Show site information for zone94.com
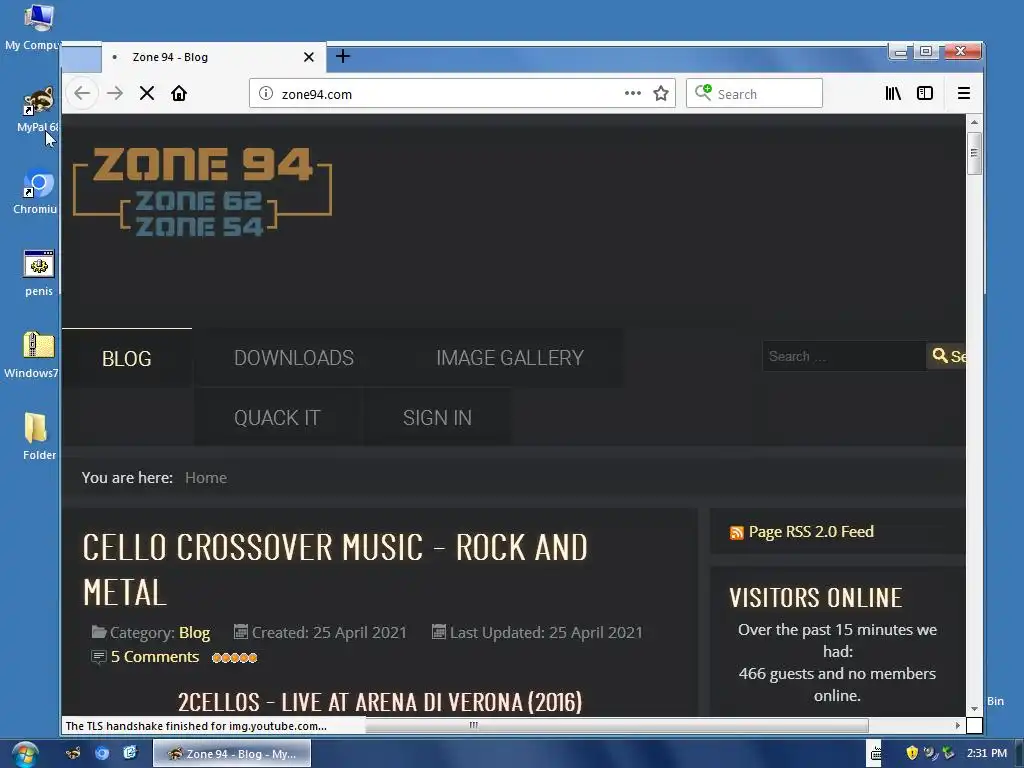 pos(266,93)
